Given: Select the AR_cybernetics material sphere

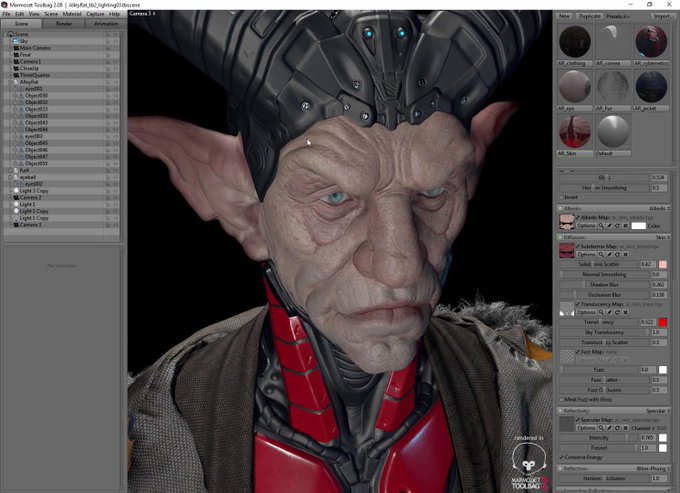Looking at the screenshot, I should tap(651, 42).
